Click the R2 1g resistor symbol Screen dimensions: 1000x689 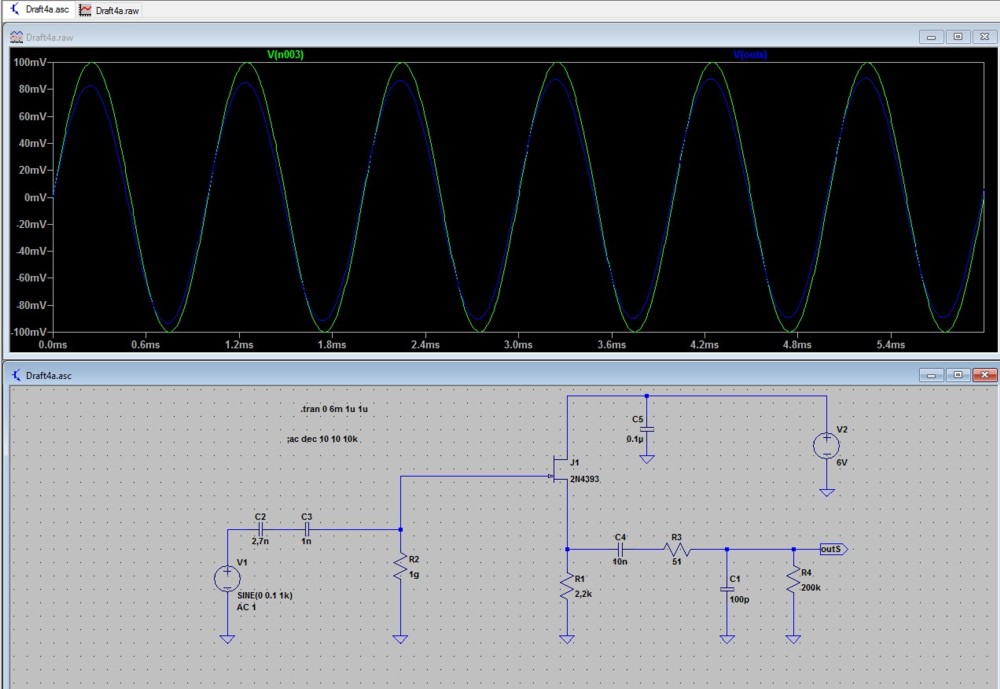tap(400, 568)
